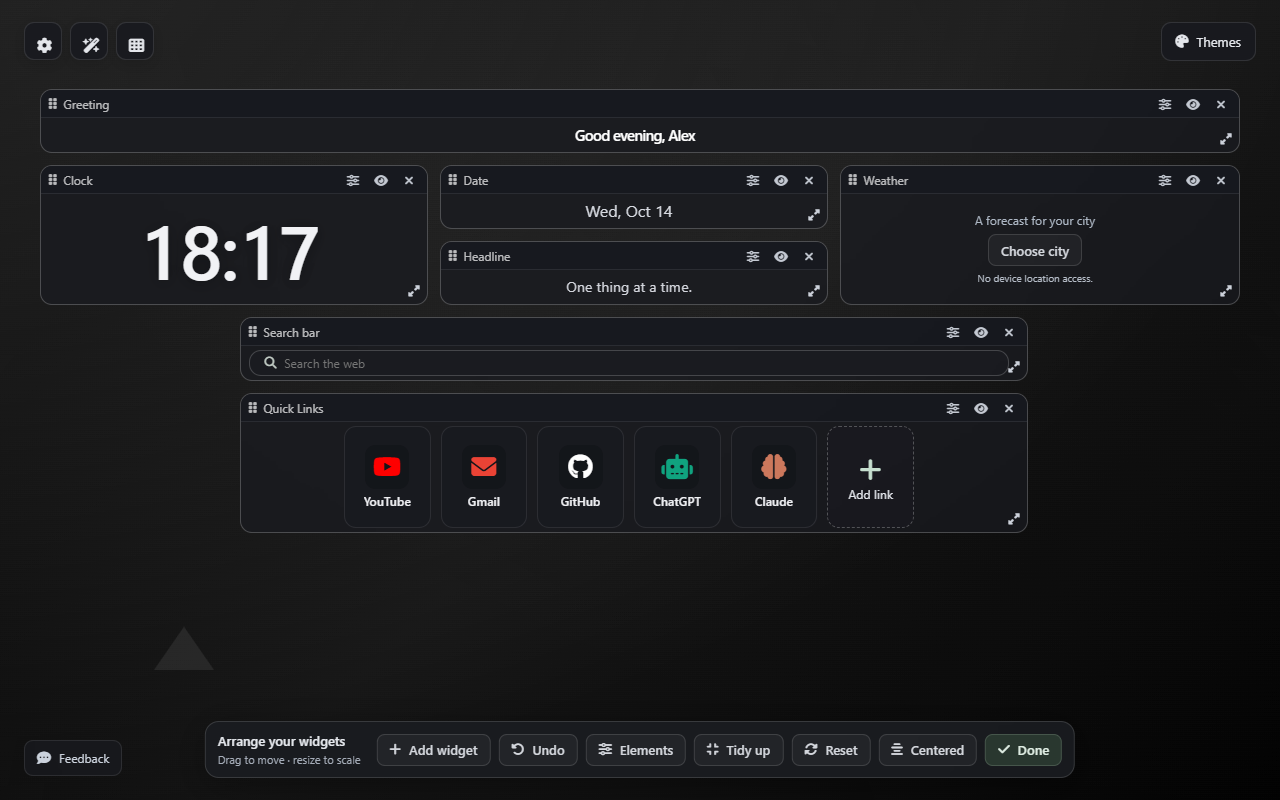Toggle Weather widget visibility eye
This screenshot has height=800, width=1280.
click(1193, 180)
